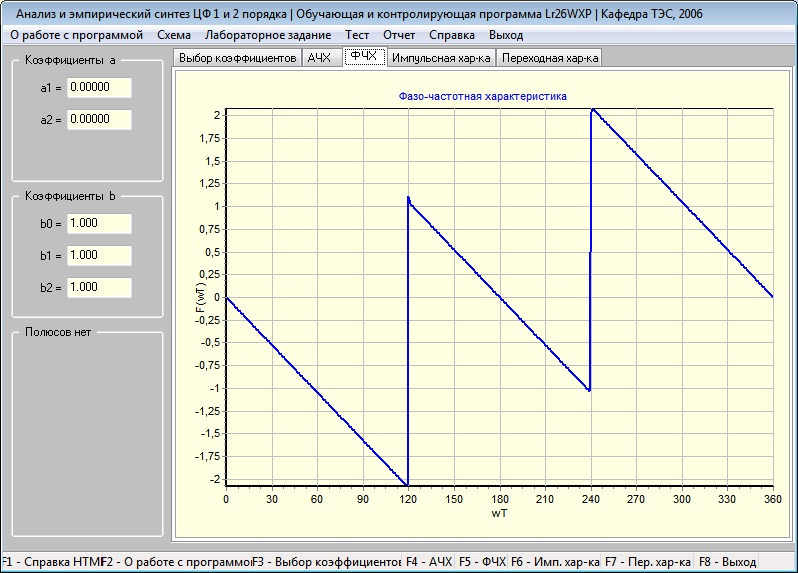Click the a2 coefficient input field
The width and height of the screenshot is (798, 573).
99,120
